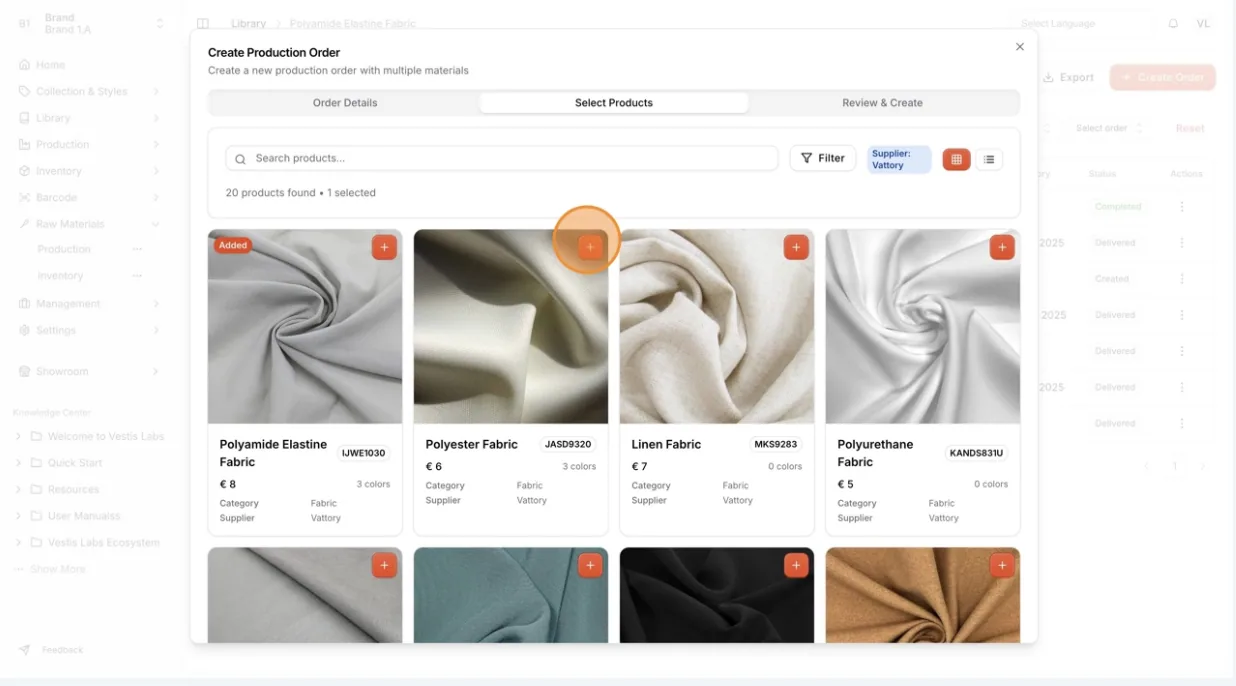Click the KANDS831U product code
This screenshot has height=686, width=1236.
(976, 453)
